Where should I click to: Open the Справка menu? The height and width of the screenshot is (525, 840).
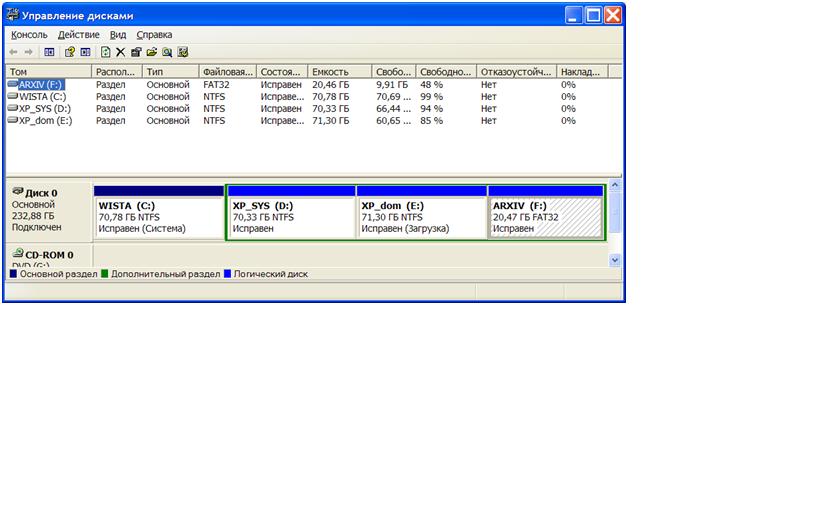click(x=154, y=35)
